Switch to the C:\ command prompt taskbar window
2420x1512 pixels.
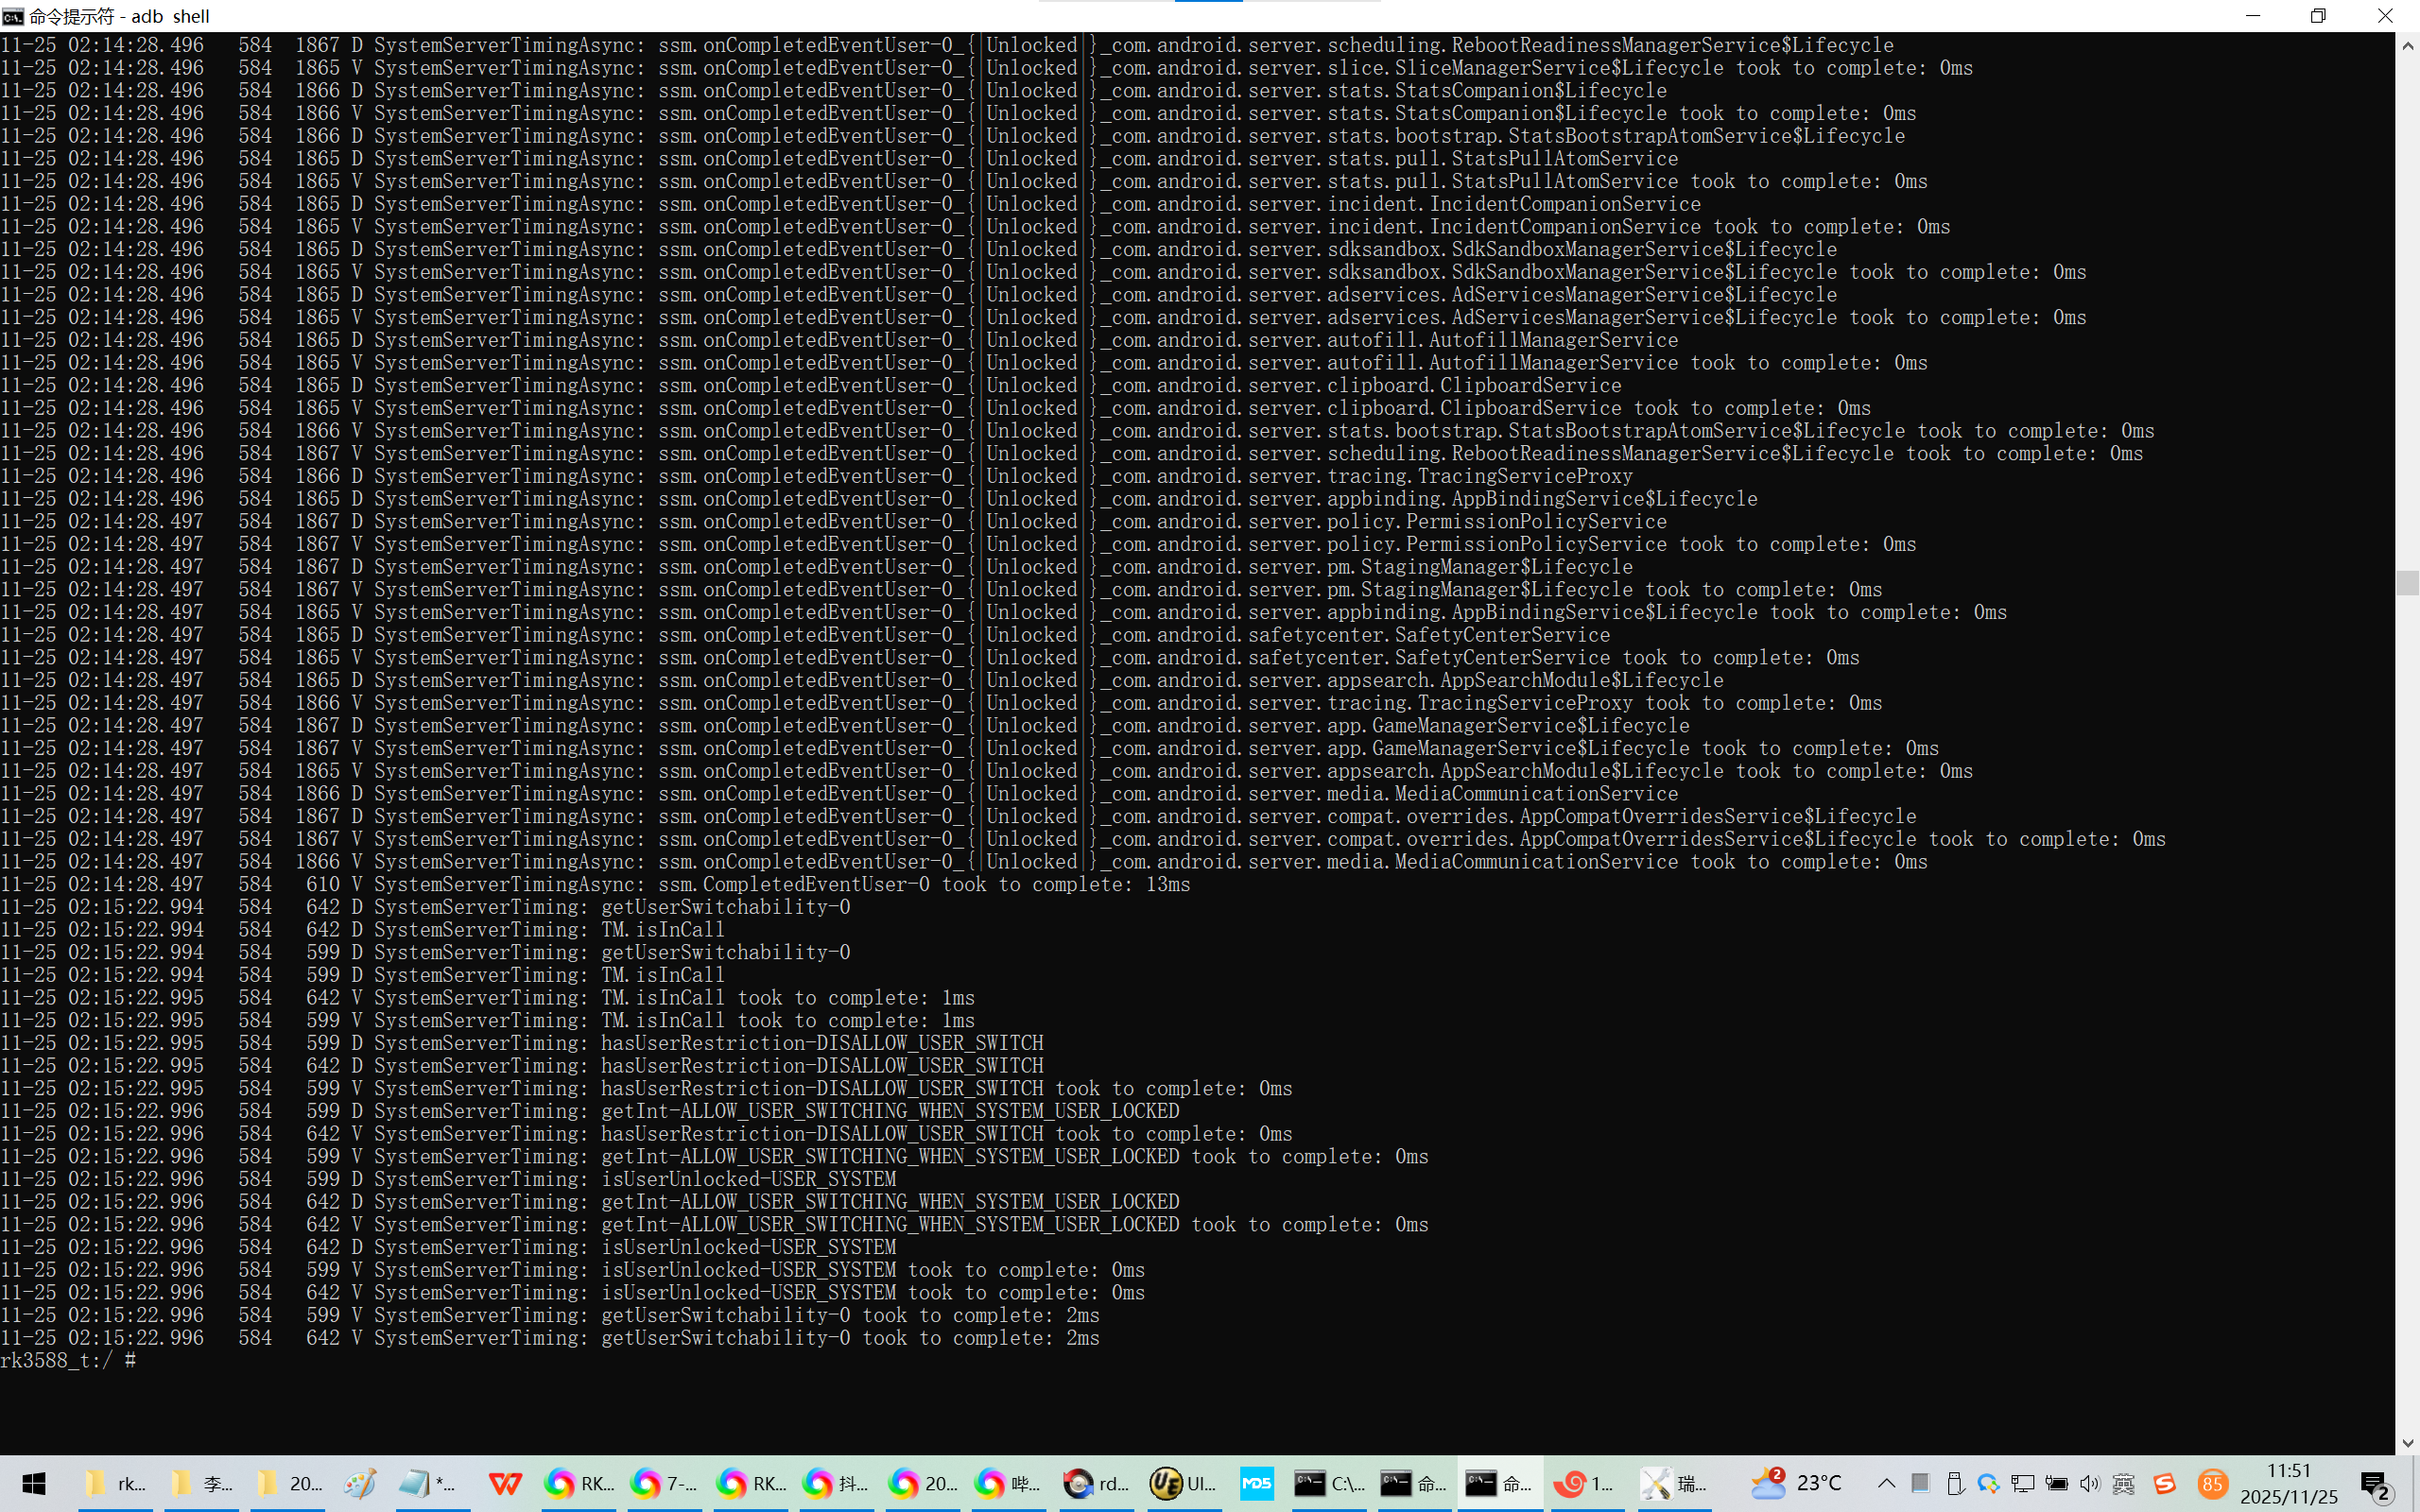coord(1328,1483)
